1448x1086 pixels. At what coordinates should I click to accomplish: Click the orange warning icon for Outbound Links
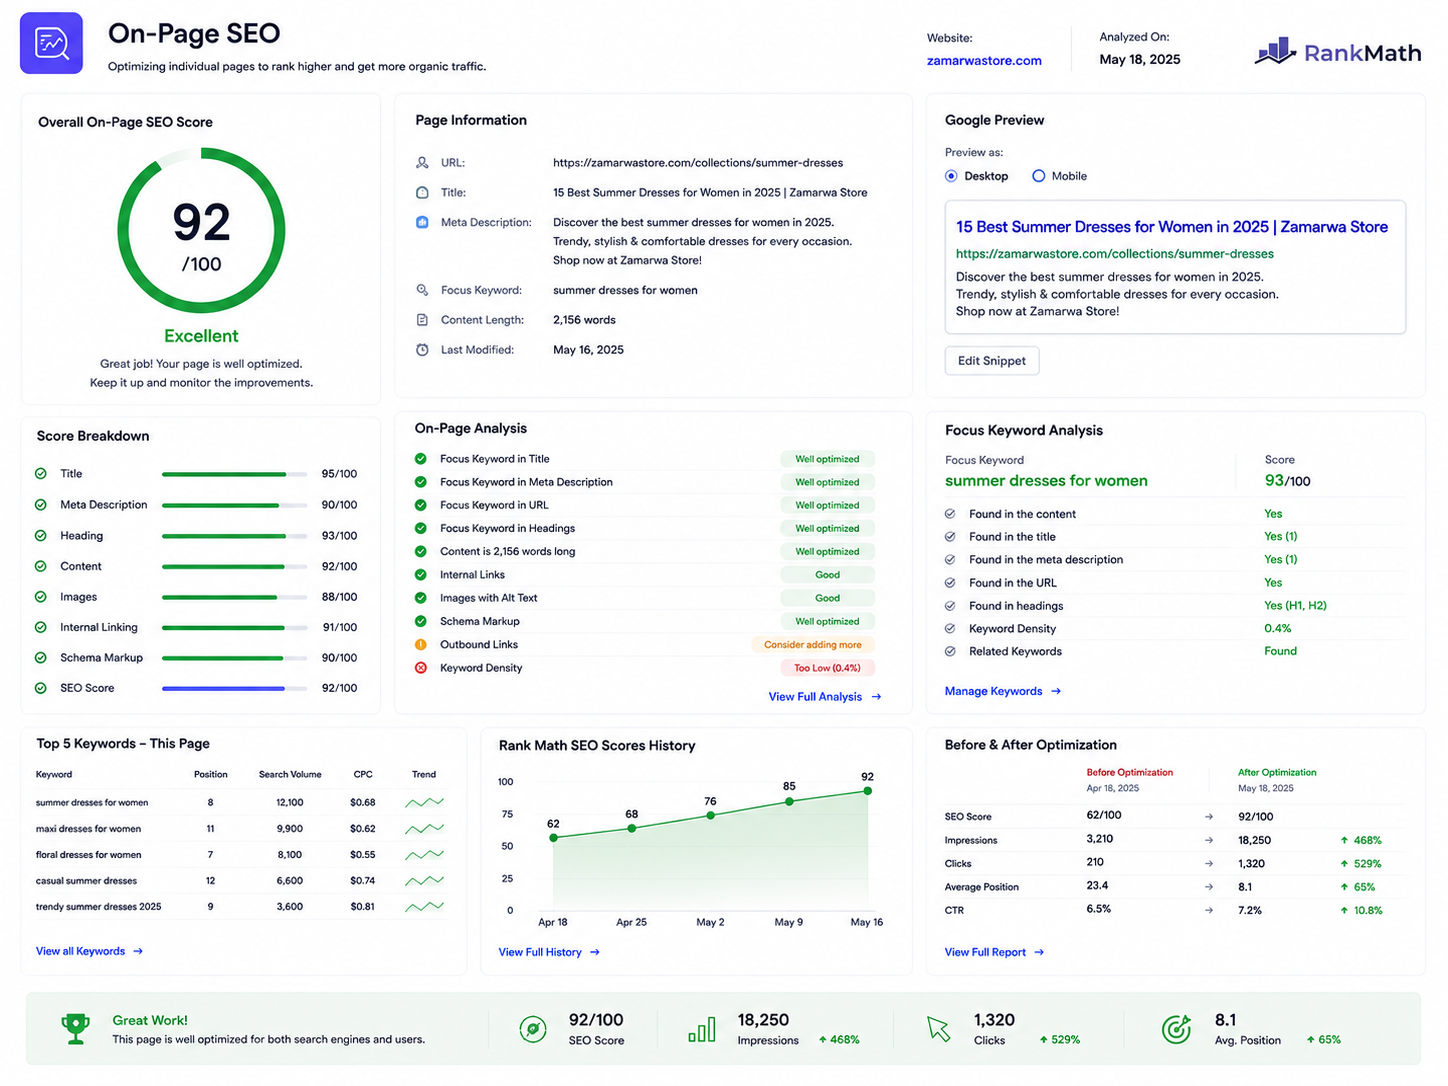(x=421, y=645)
